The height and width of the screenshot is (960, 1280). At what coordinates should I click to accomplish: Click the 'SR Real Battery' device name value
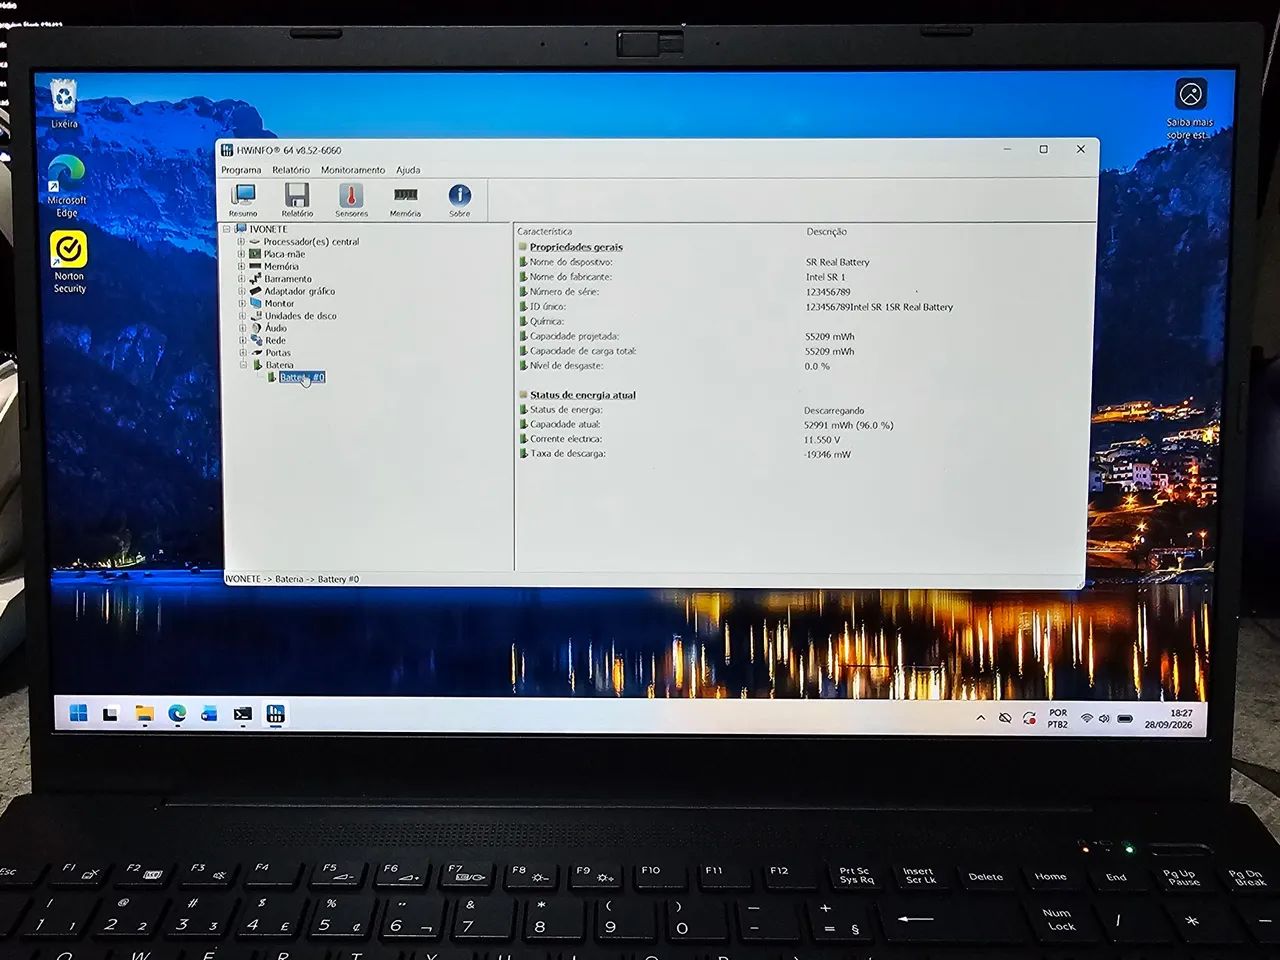coord(838,262)
